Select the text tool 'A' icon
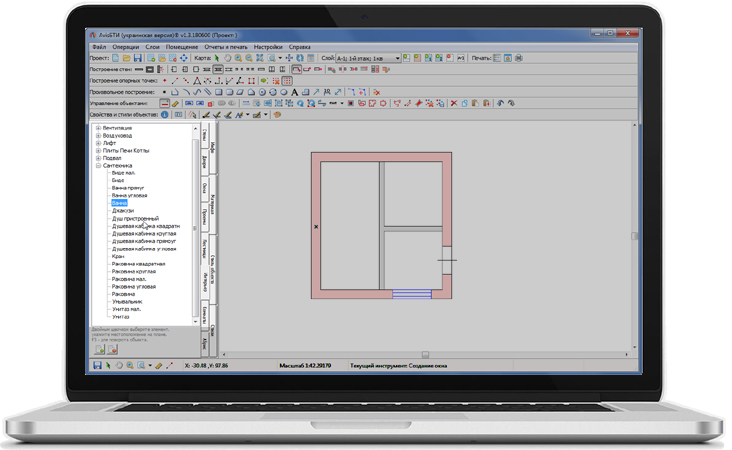 [294, 92]
